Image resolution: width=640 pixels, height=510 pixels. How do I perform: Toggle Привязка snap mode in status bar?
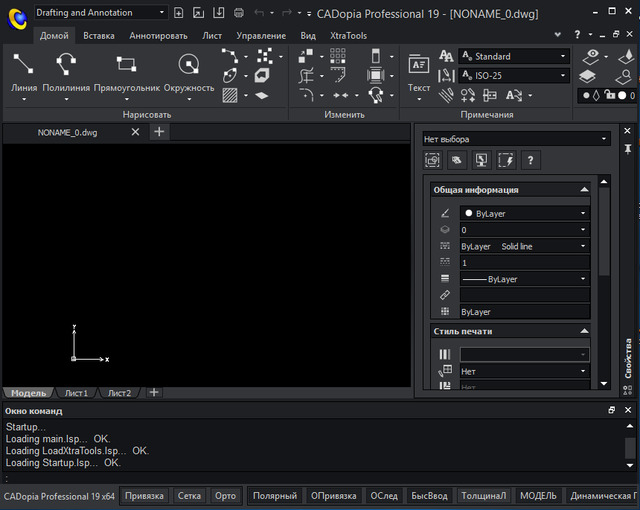pos(144,496)
